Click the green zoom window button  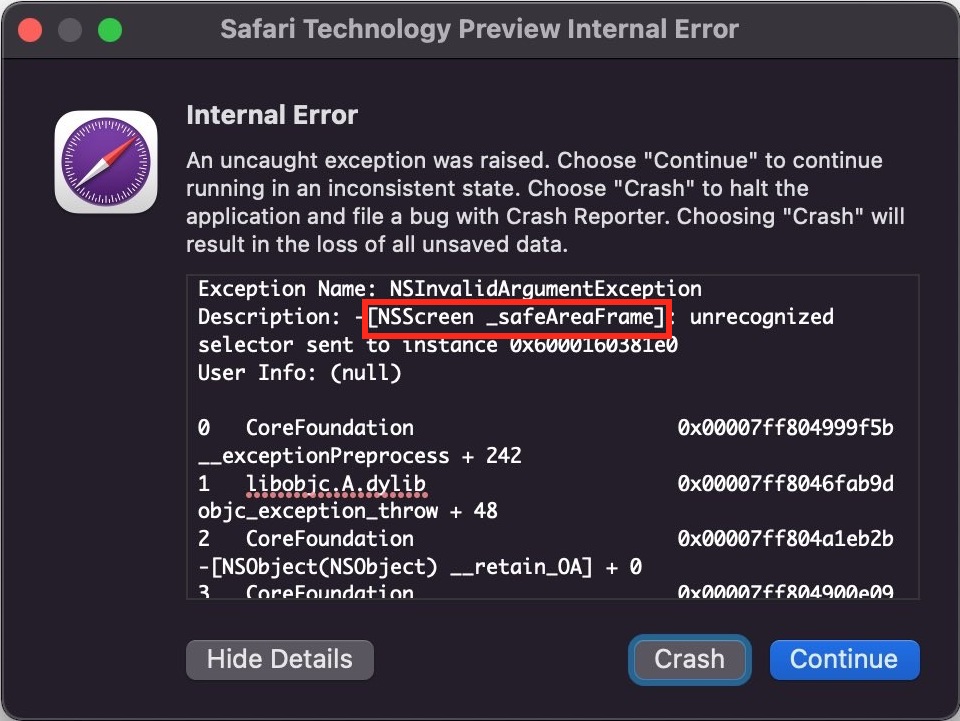click(110, 30)
